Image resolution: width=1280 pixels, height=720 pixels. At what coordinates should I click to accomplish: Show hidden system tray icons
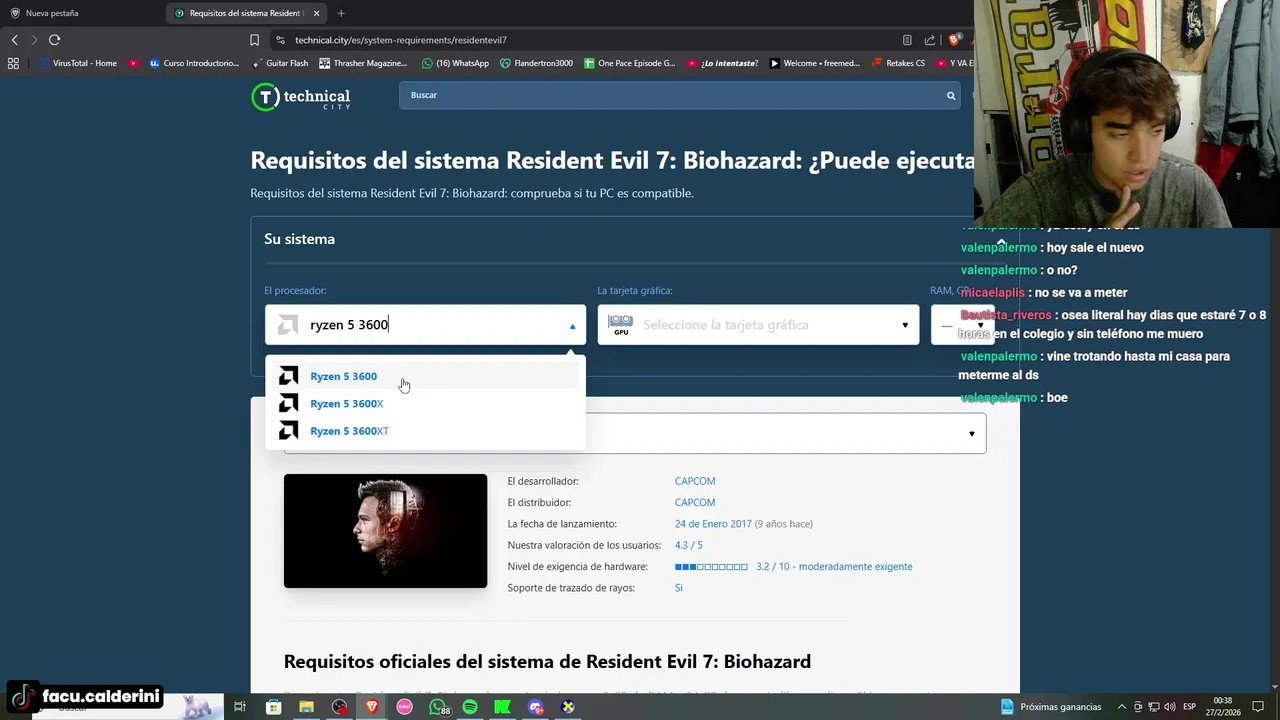tap(1121, 707)
